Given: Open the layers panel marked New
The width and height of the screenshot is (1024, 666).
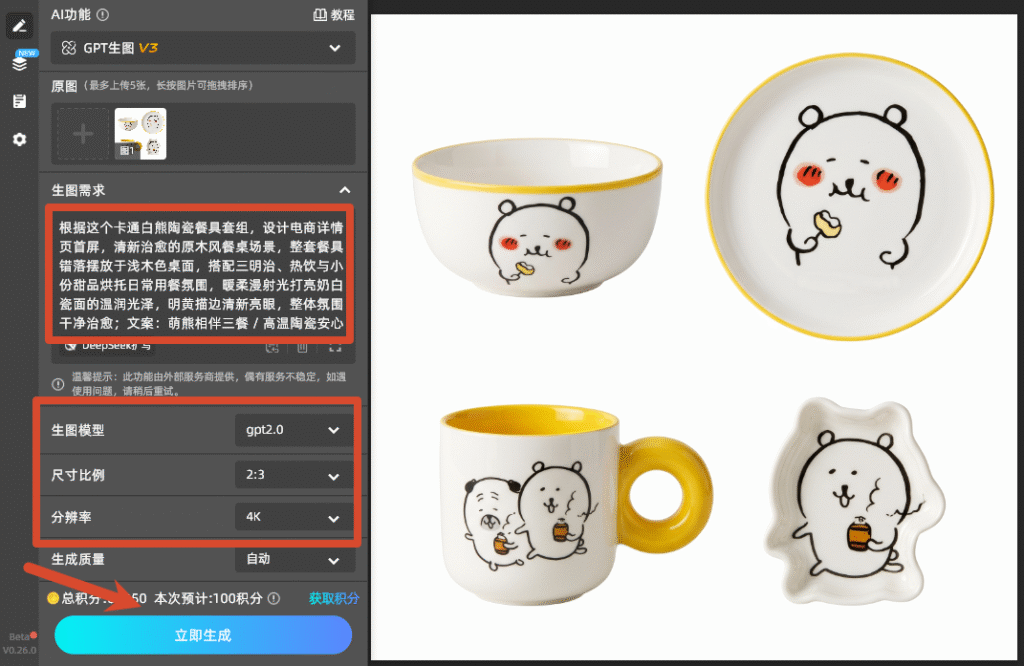Looking at the screenshot, I should click(x=20, y=63).
